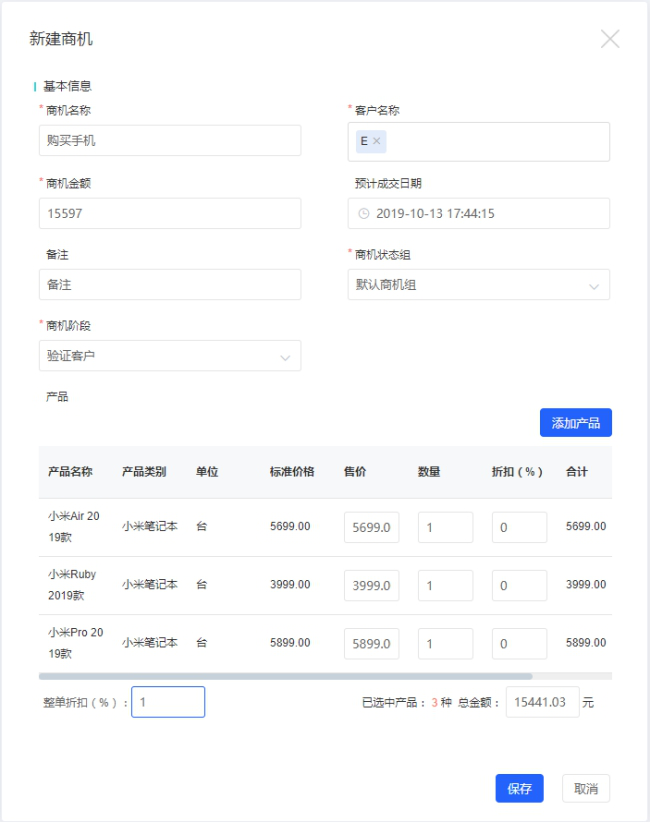Edit the 整单折扣 percentage field
This screenshot has height=823, width=650.
[x=168, y=702]
